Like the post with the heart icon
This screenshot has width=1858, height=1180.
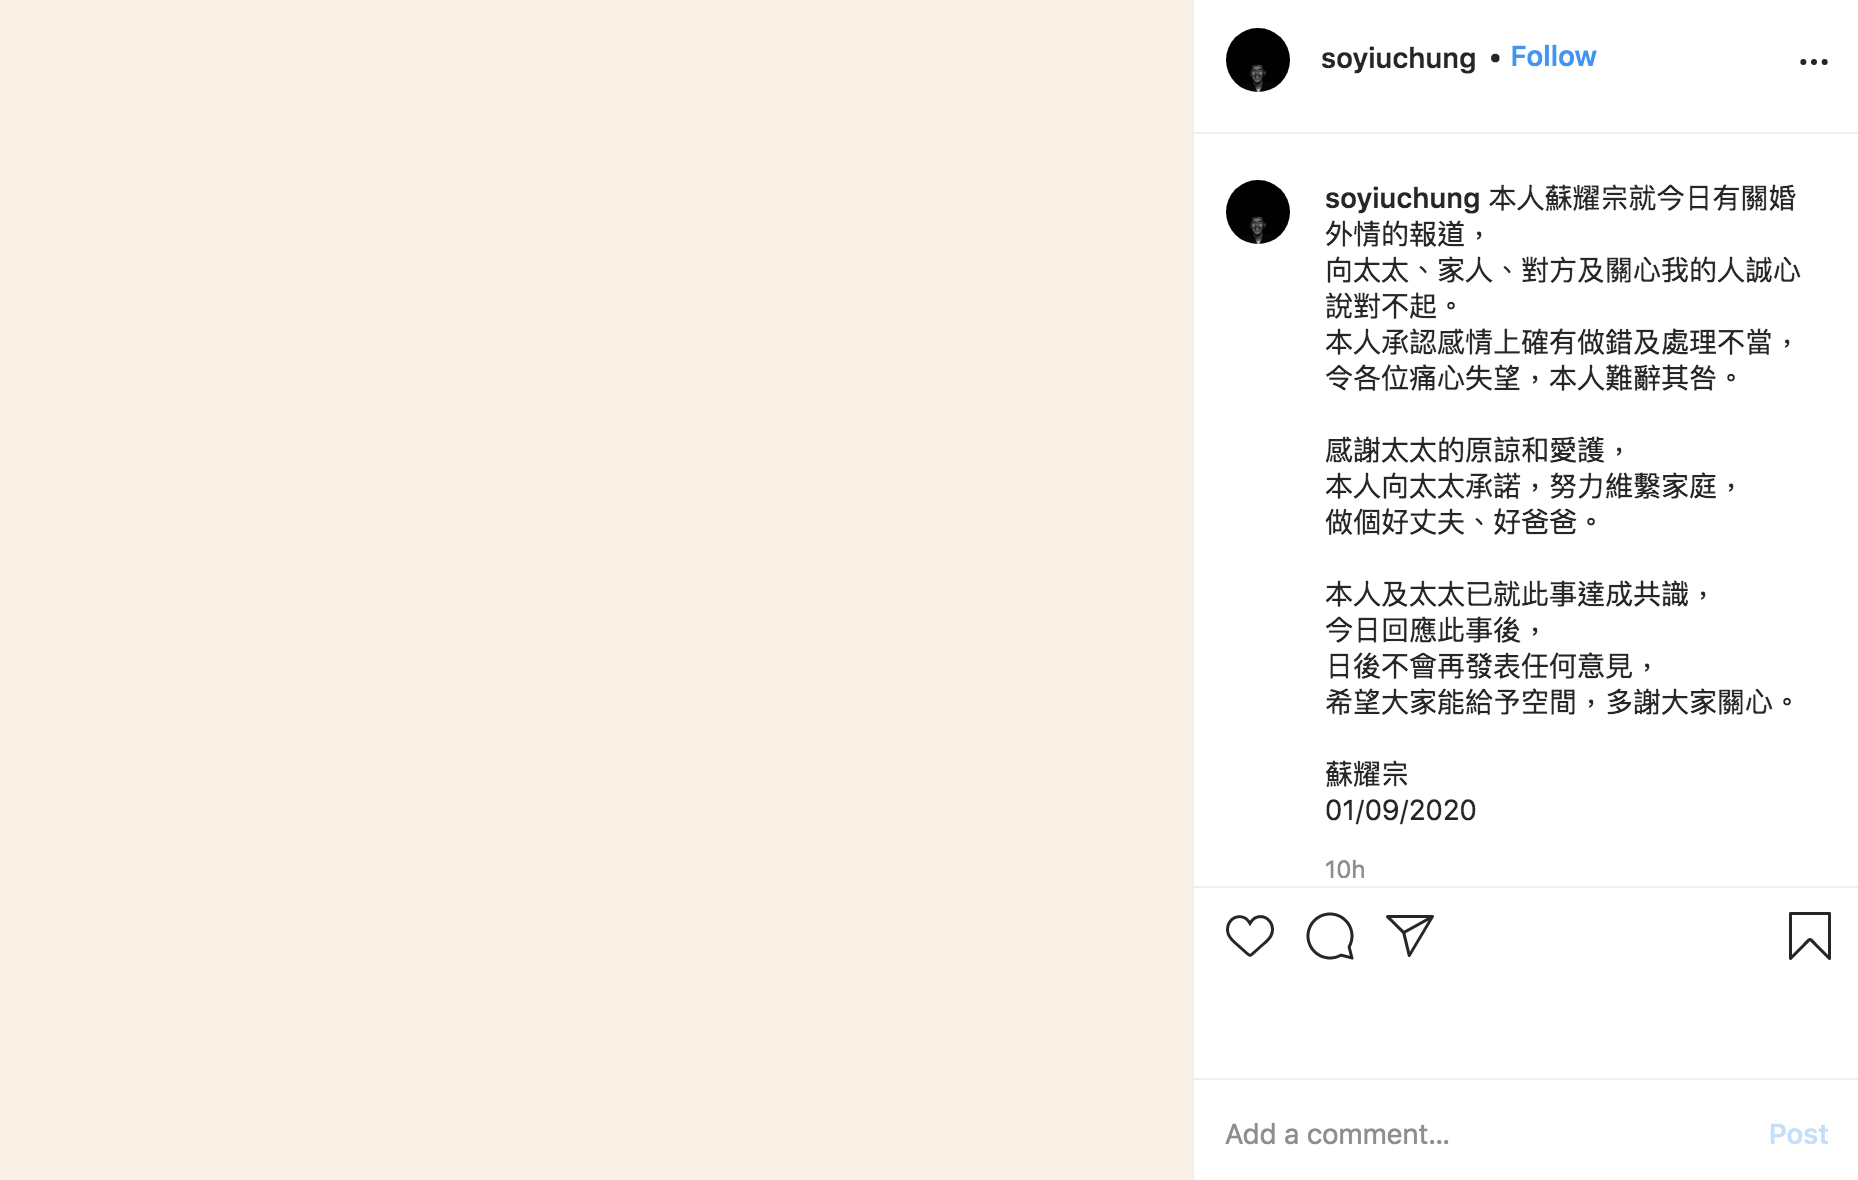point(1249,936)
